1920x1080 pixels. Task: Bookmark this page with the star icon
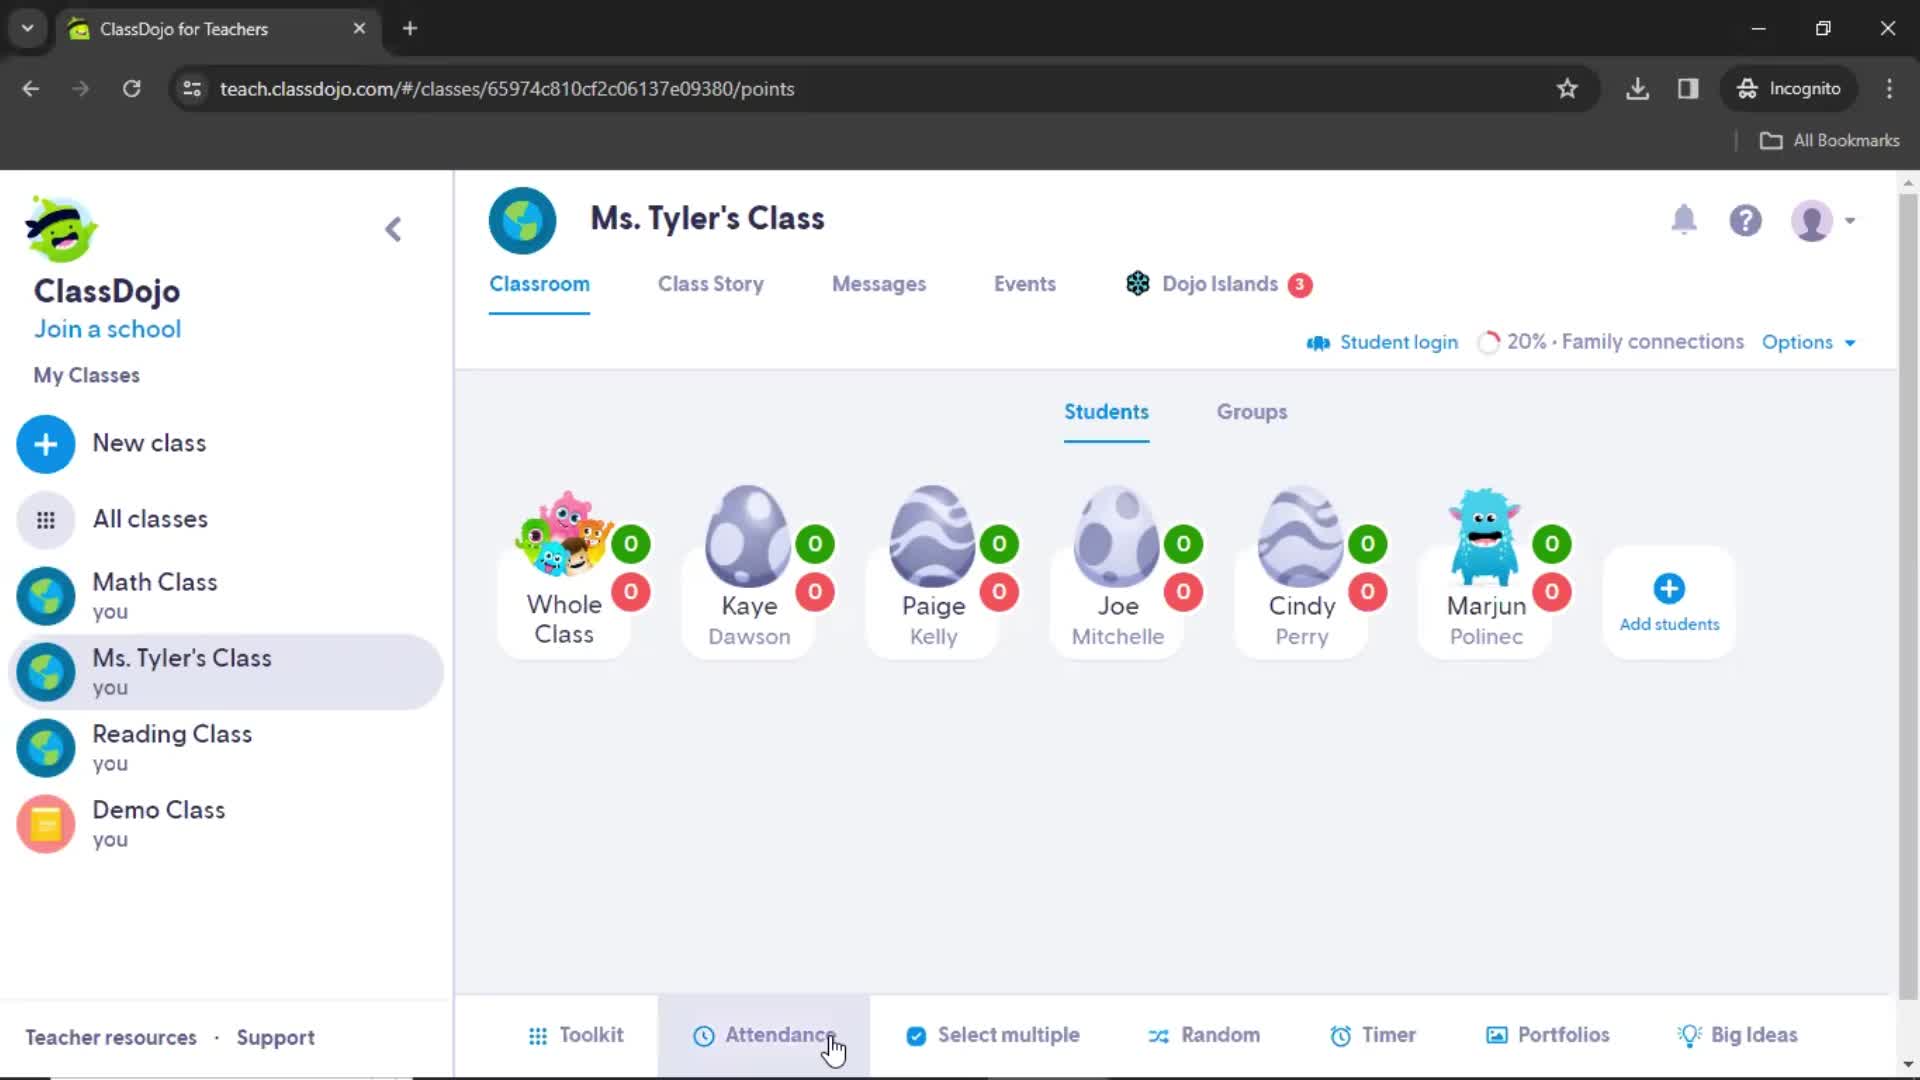click(x=1567, y=89)
